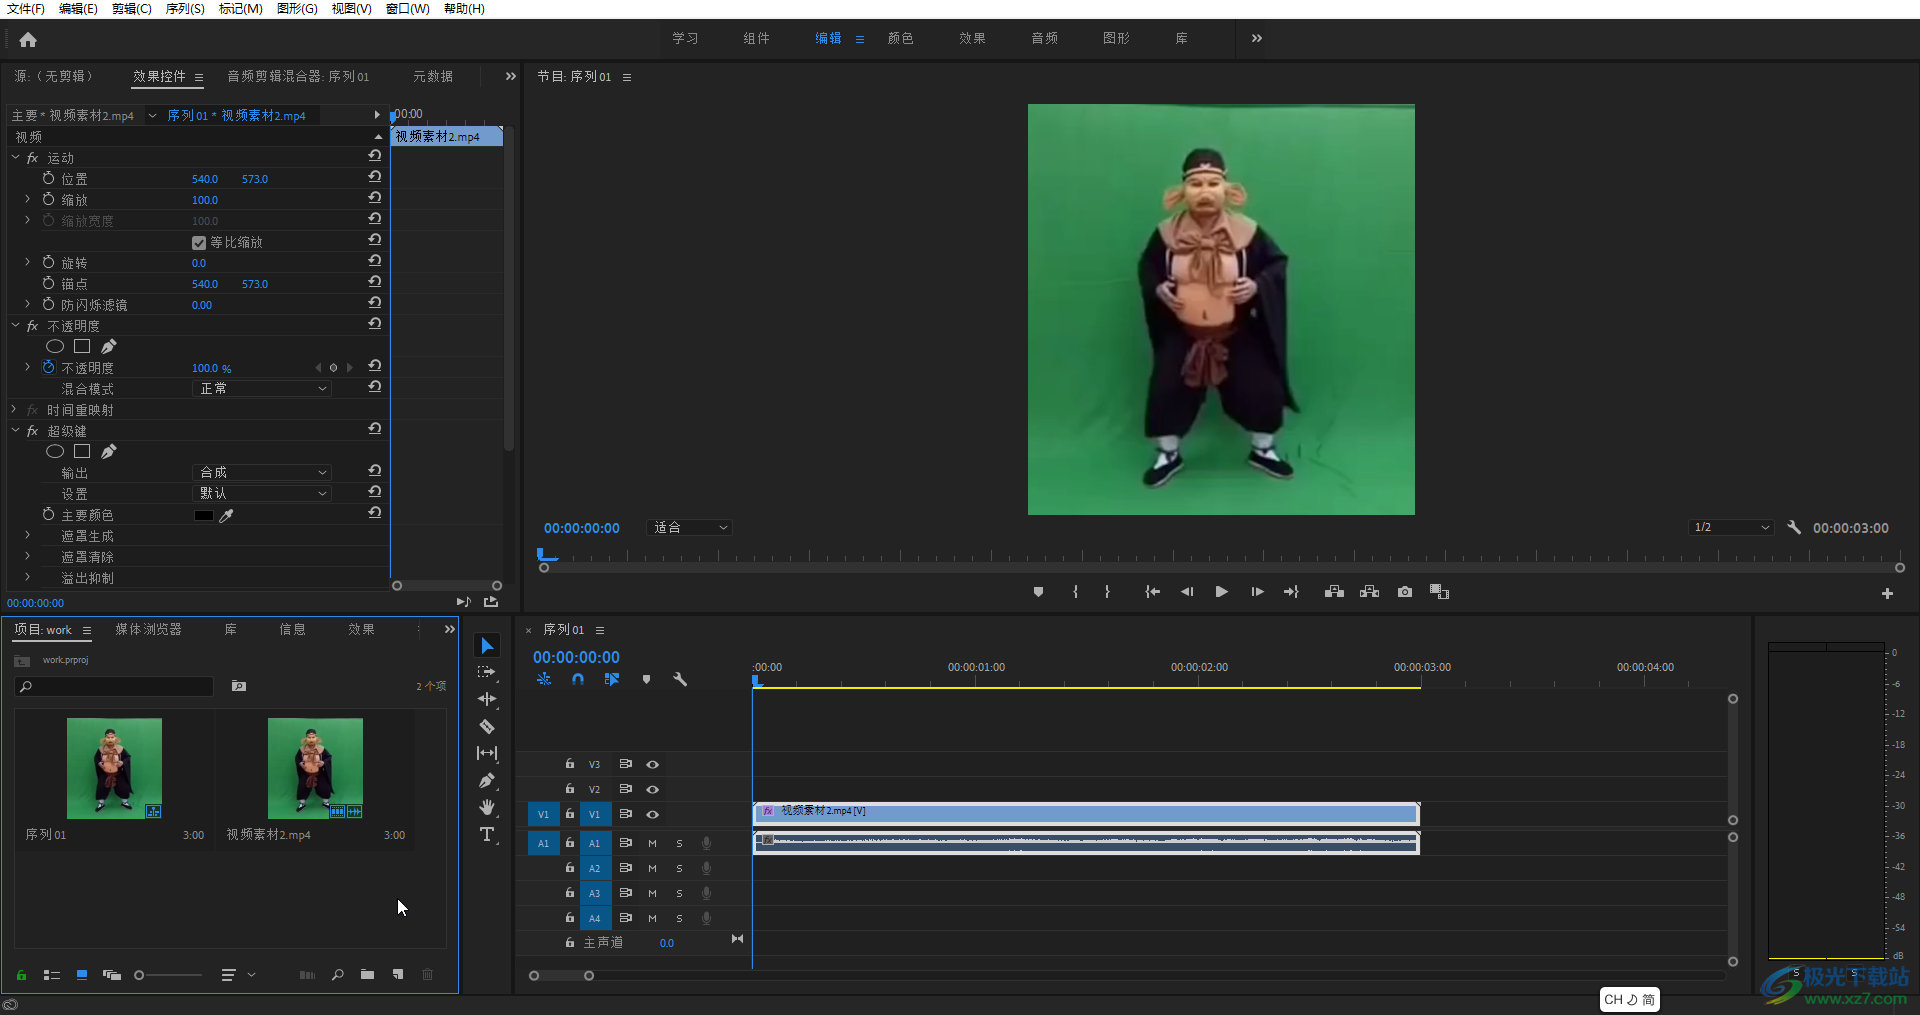Screen dimensions: 1920x1015
Task: Select the Type tool
Action: coord(487,834)
